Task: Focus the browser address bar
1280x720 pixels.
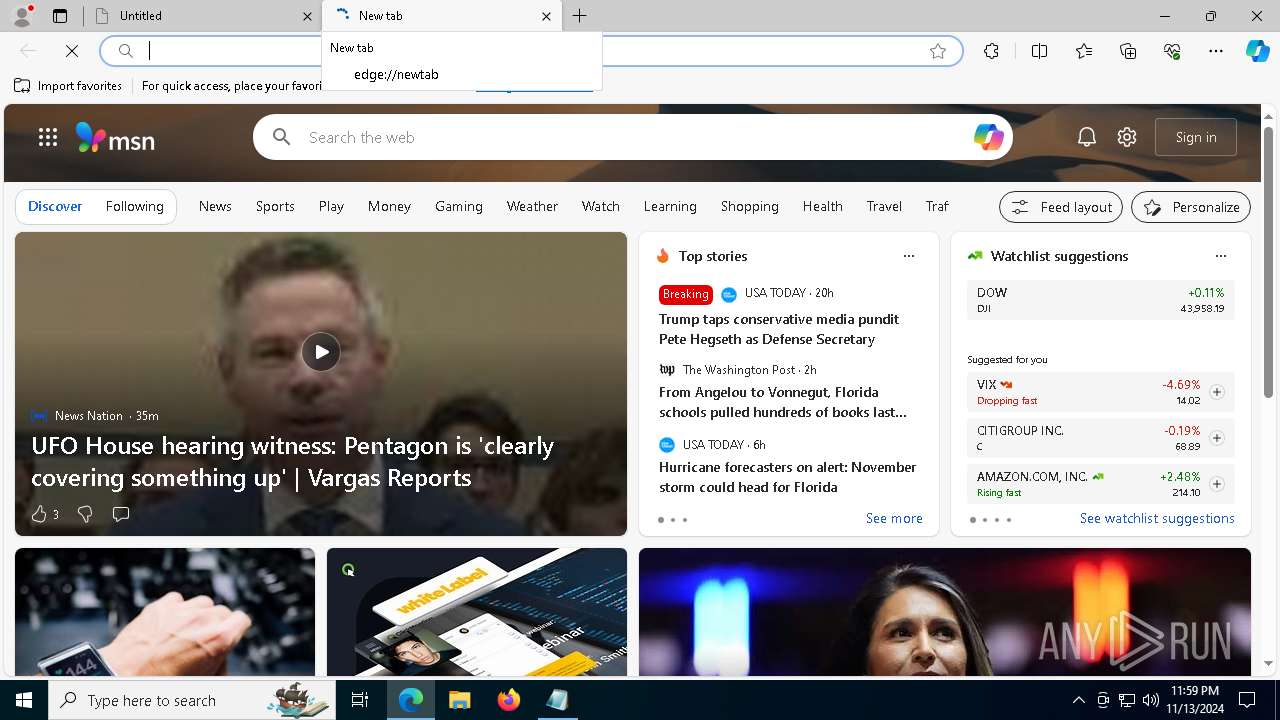Action: [x=530, y=51]
